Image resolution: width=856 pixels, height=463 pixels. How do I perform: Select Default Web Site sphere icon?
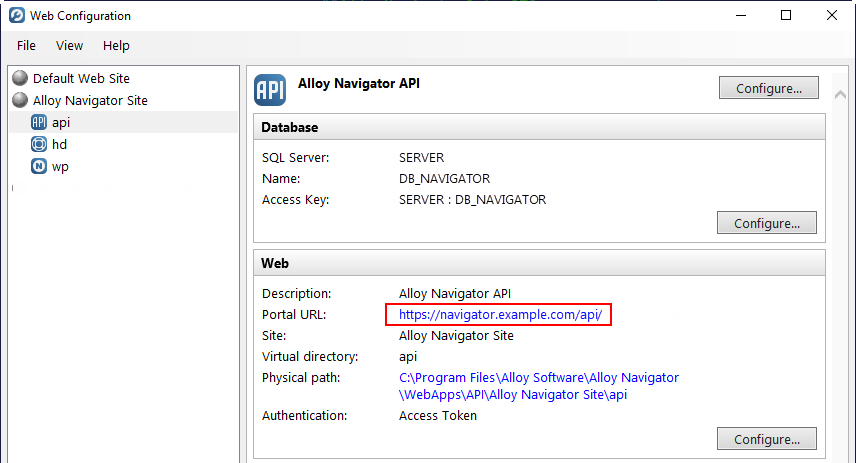pyautogui.click(x=20, y=78)
